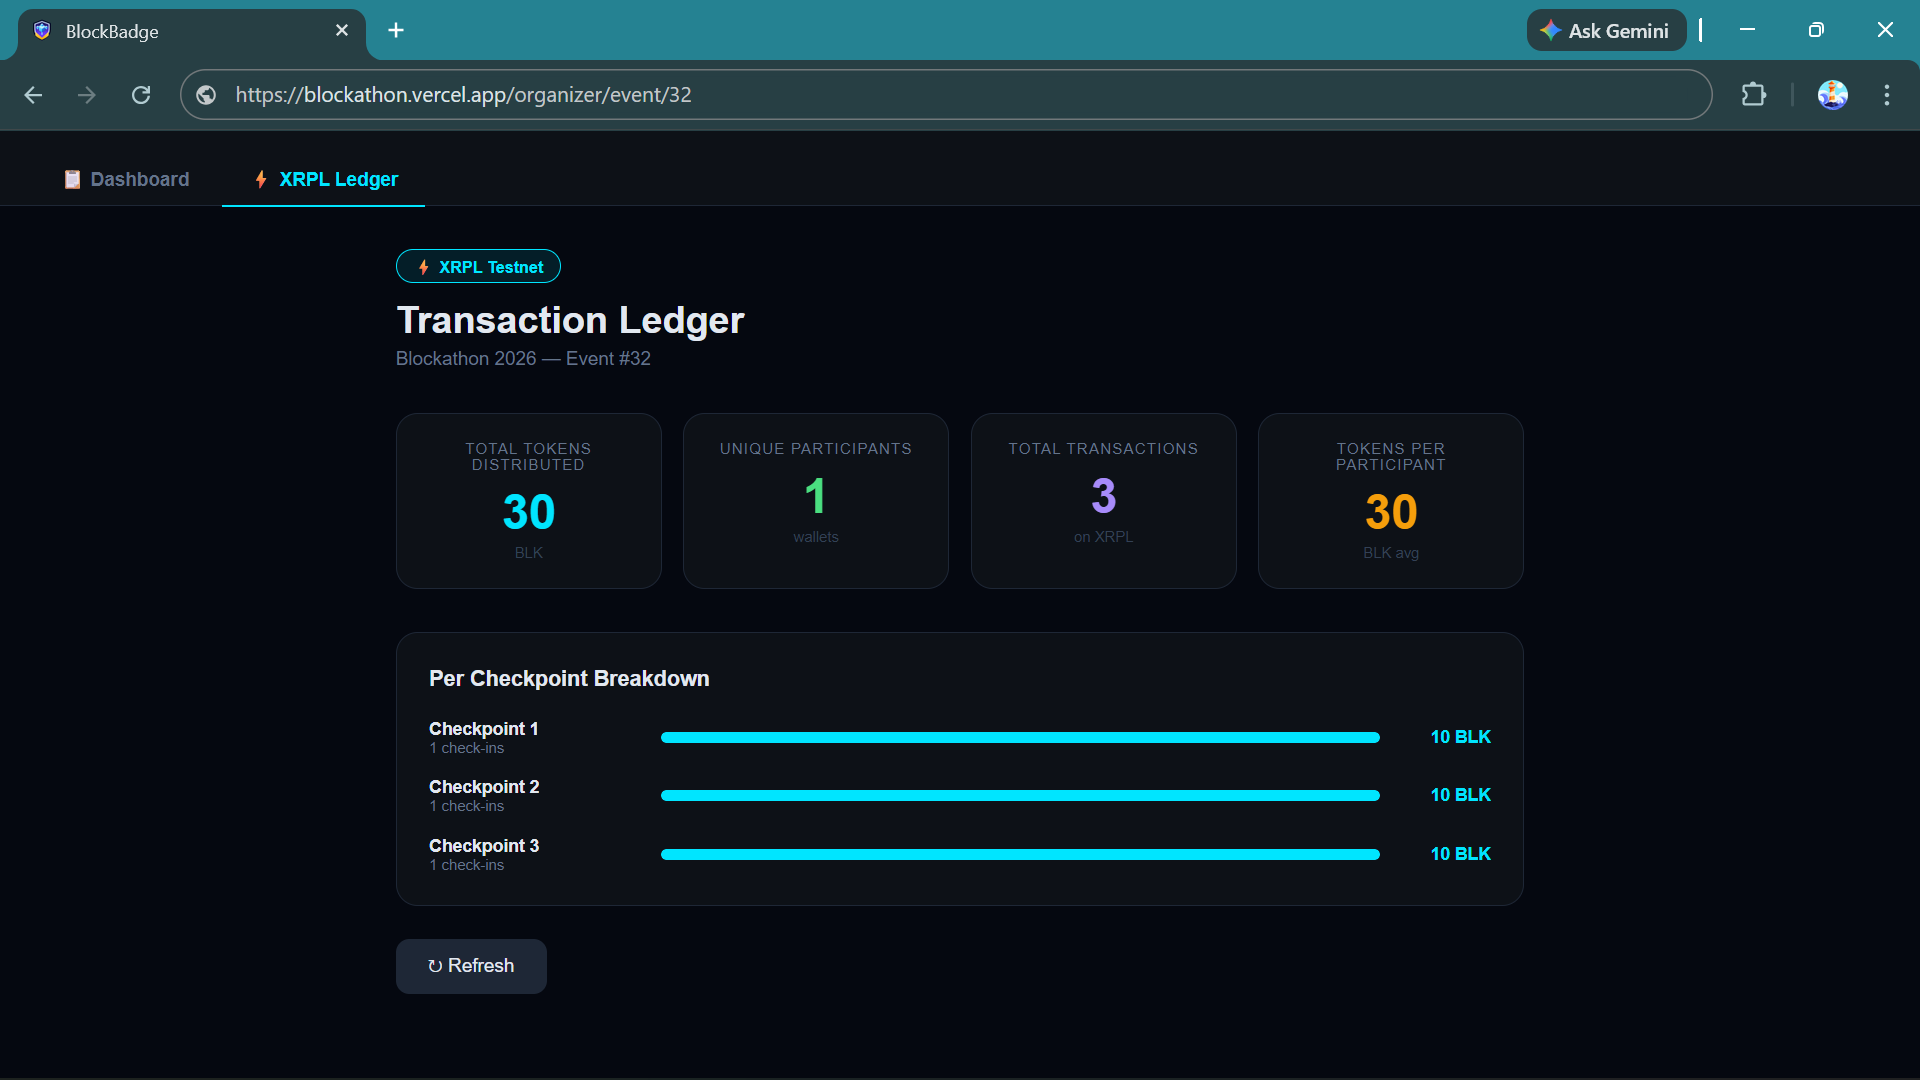Viewport: 1920px width, 1080px height.
Task: Click the Checkpoint 3 progress bar
Action: pyautogui.click(x=1019, y=854)
